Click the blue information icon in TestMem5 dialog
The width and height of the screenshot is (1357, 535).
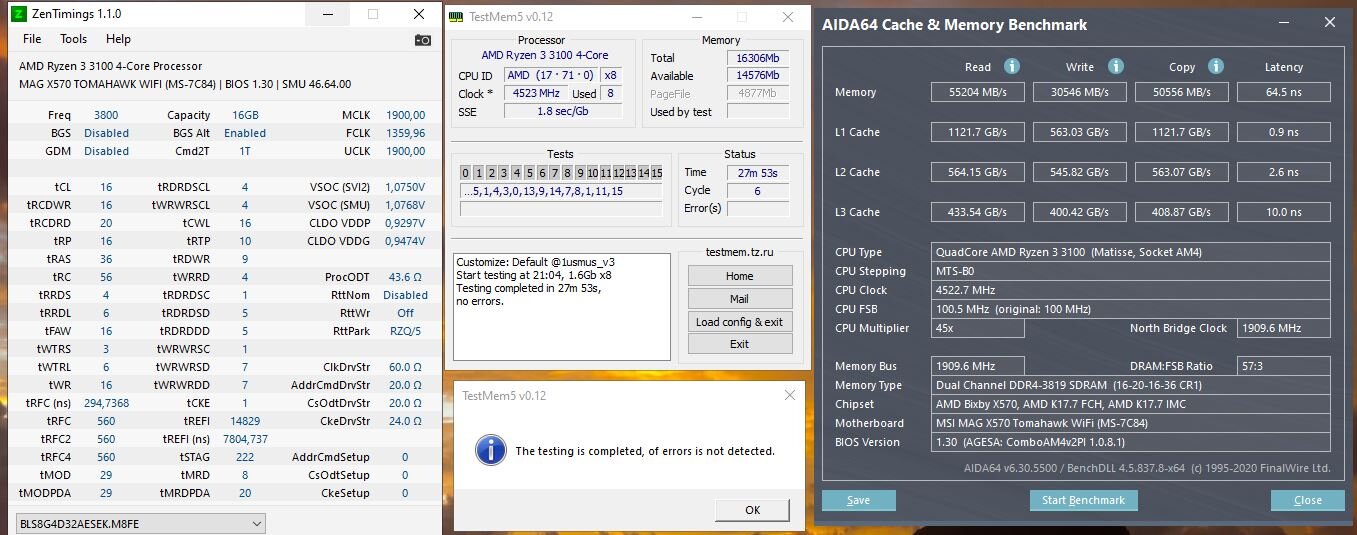click(490, 450)
